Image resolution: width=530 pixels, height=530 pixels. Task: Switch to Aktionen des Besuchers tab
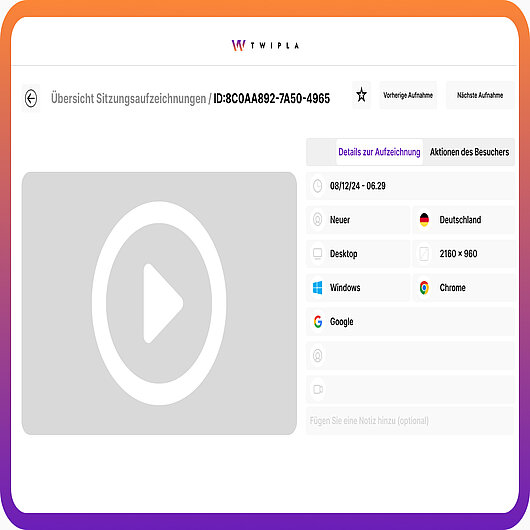(469, 152)
